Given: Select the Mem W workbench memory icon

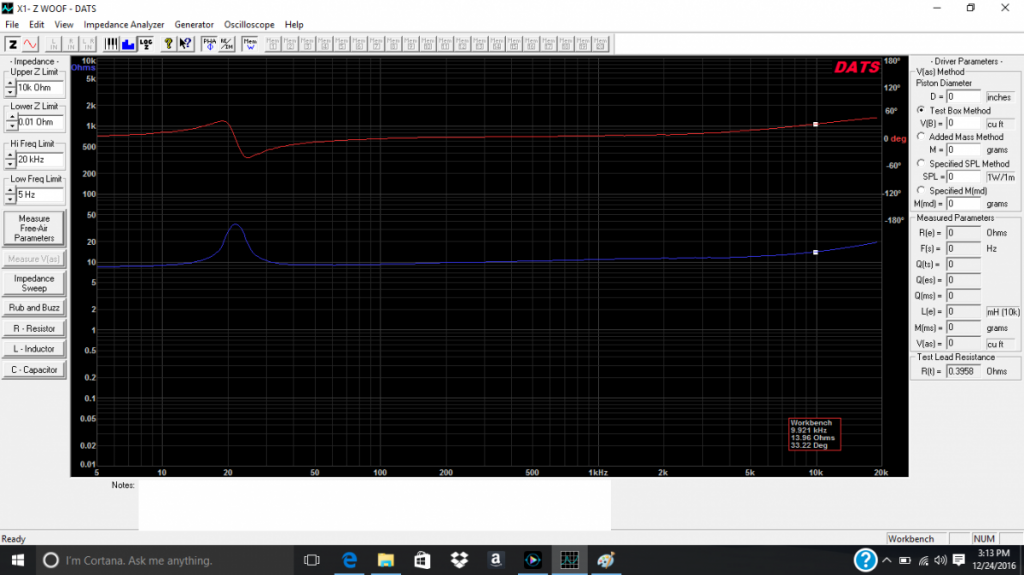Looking at the screenshot, I should [249, 44].
